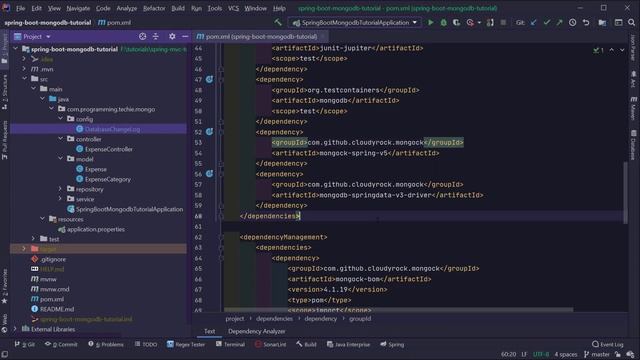Viewport: 640px width, 360px height.
Task: Jump to the previous highlighted error arrow
Action: 611,50
